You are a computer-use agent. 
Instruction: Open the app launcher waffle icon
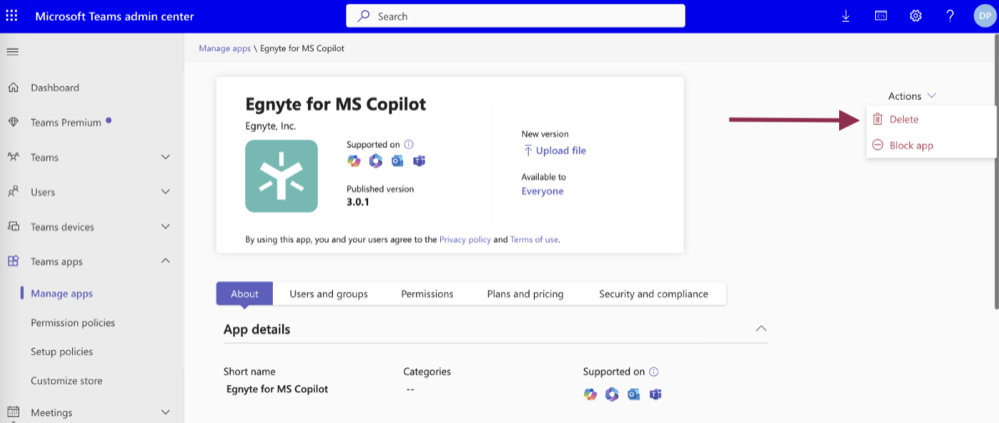click(12, 16)
